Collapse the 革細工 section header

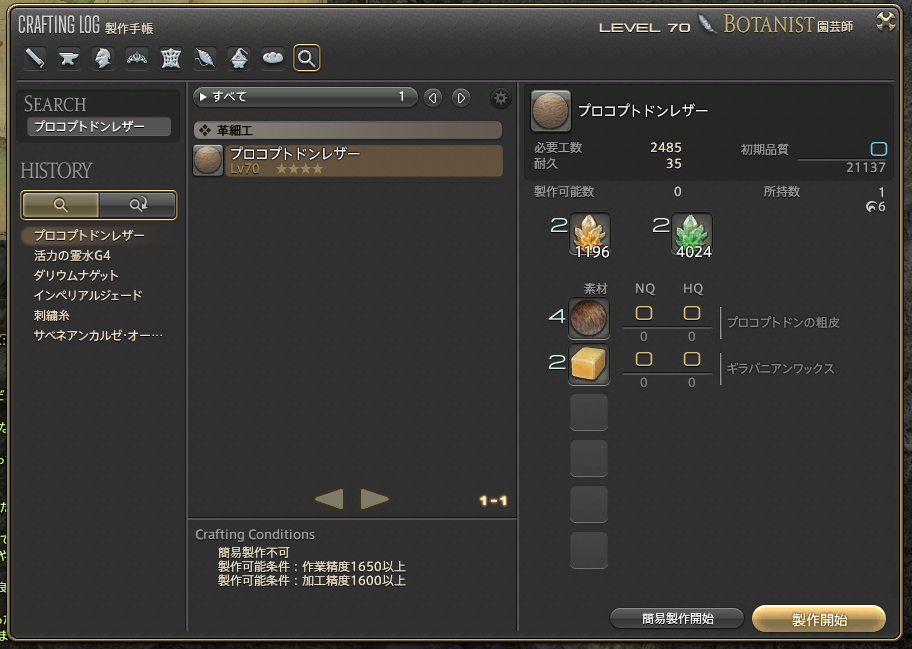[x=348, y=130]
